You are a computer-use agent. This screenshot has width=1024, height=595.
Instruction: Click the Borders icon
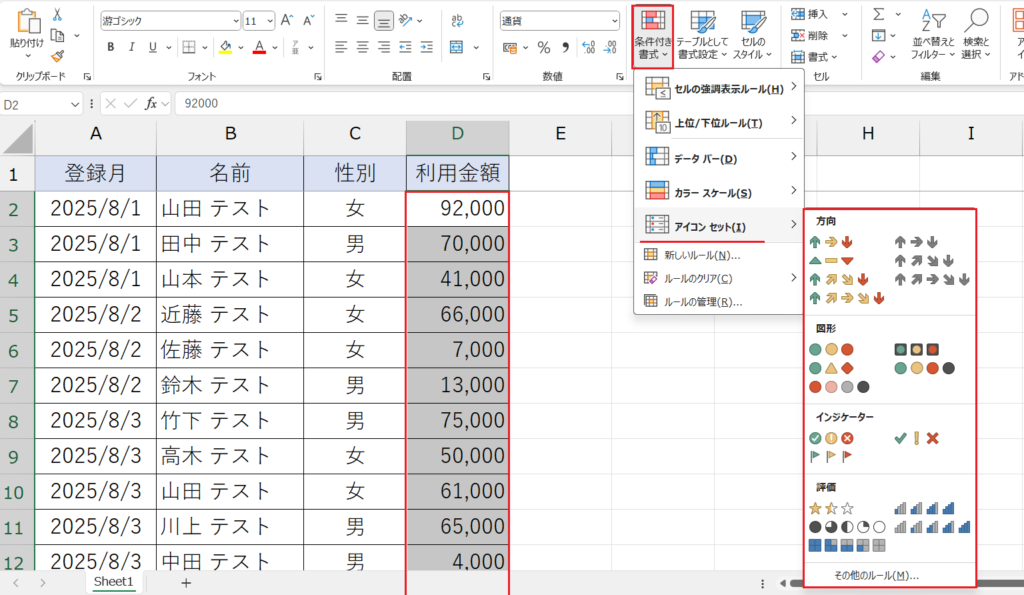coord(189,47)
